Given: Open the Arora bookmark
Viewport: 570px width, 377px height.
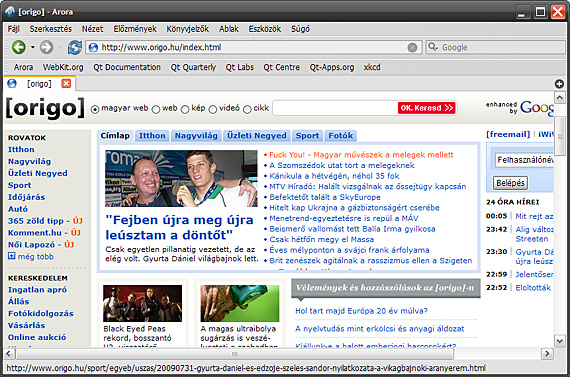Looking at the screenshot, I should pos(23,67).
